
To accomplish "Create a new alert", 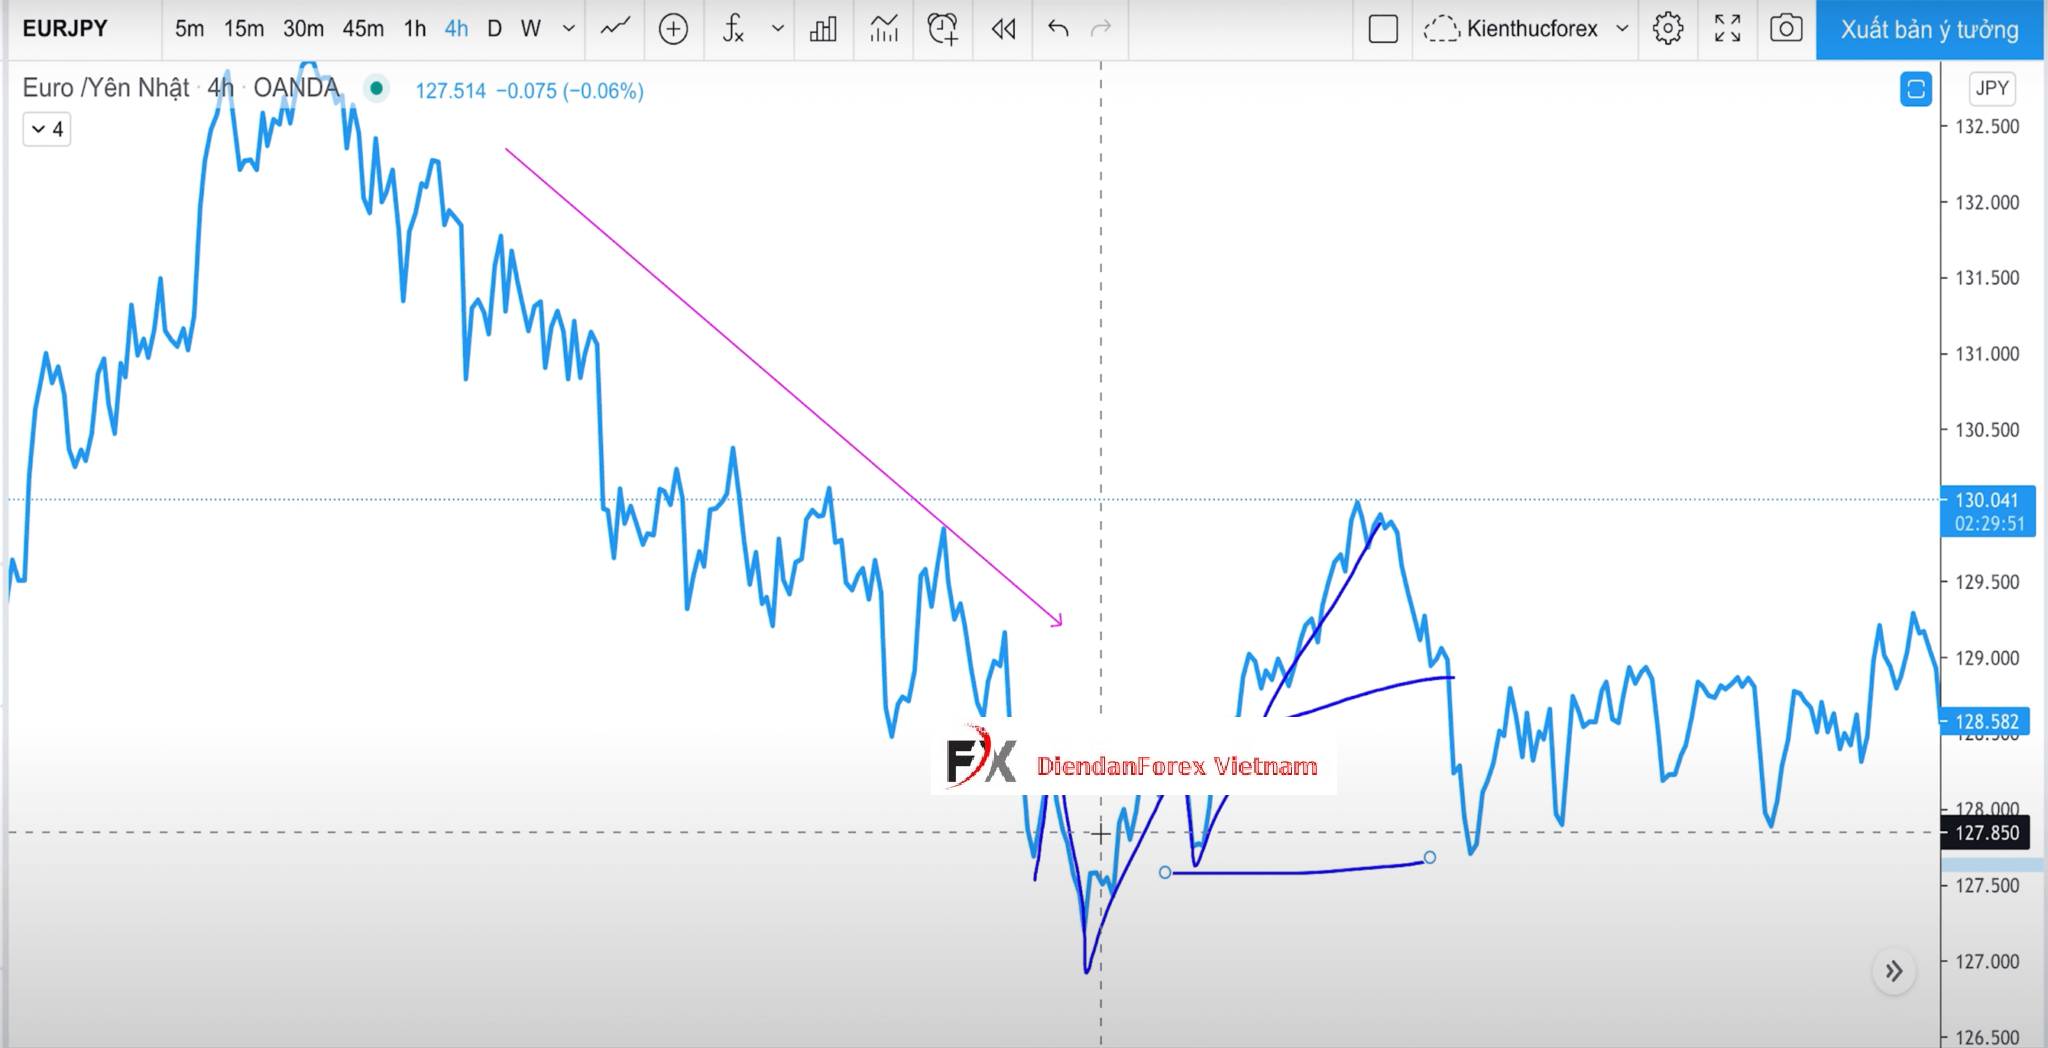I will point(942,28).
